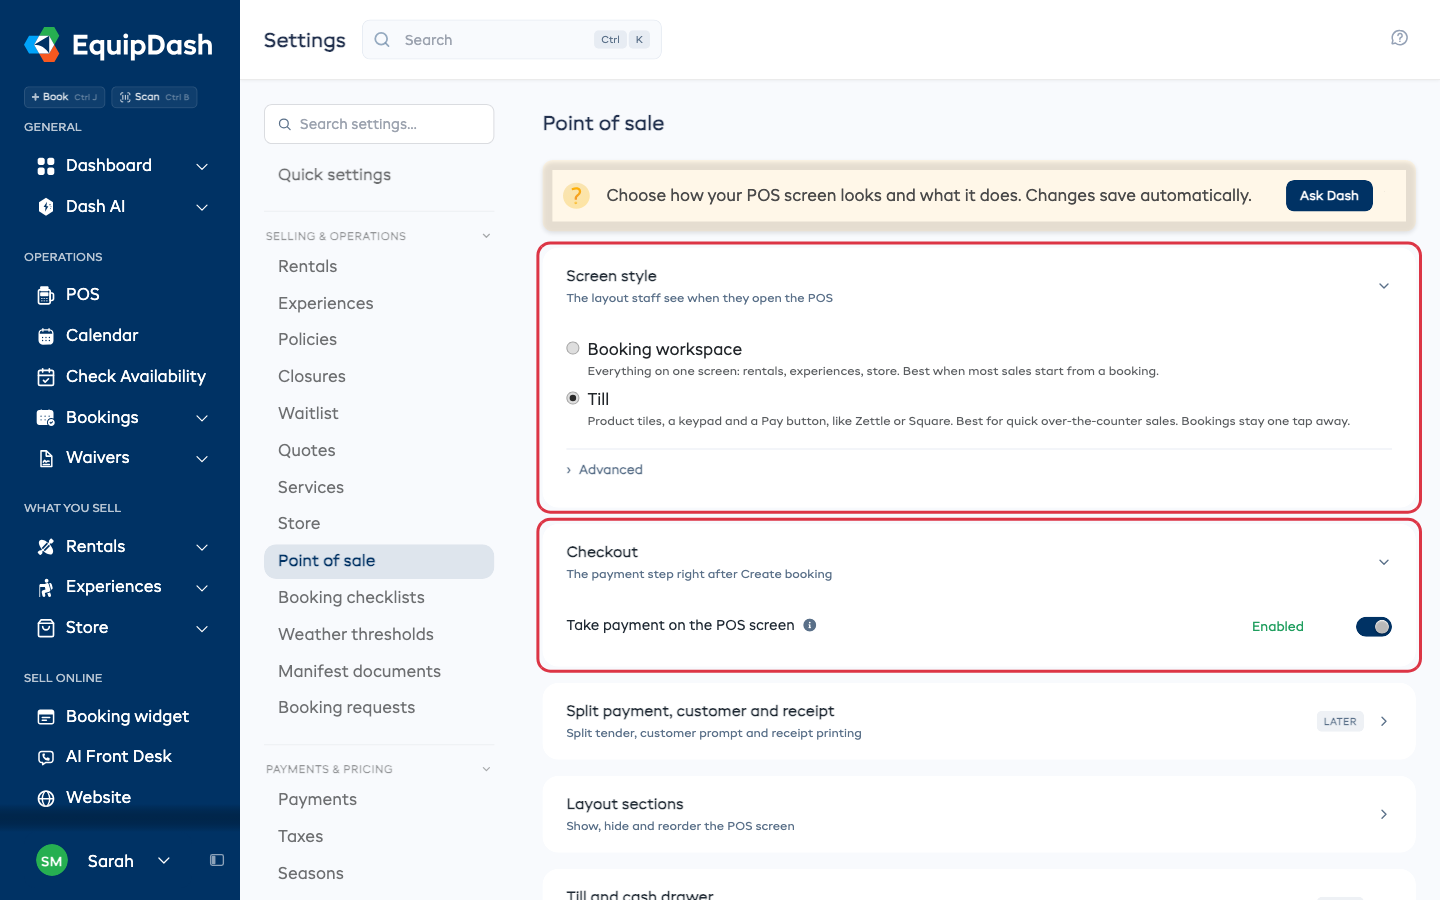Image resolution: width=1440 pixels, height=900 pixels.
Task: Collapse sidebar using the panel icon
Action: pyautogui.click(x=217, y=860)
